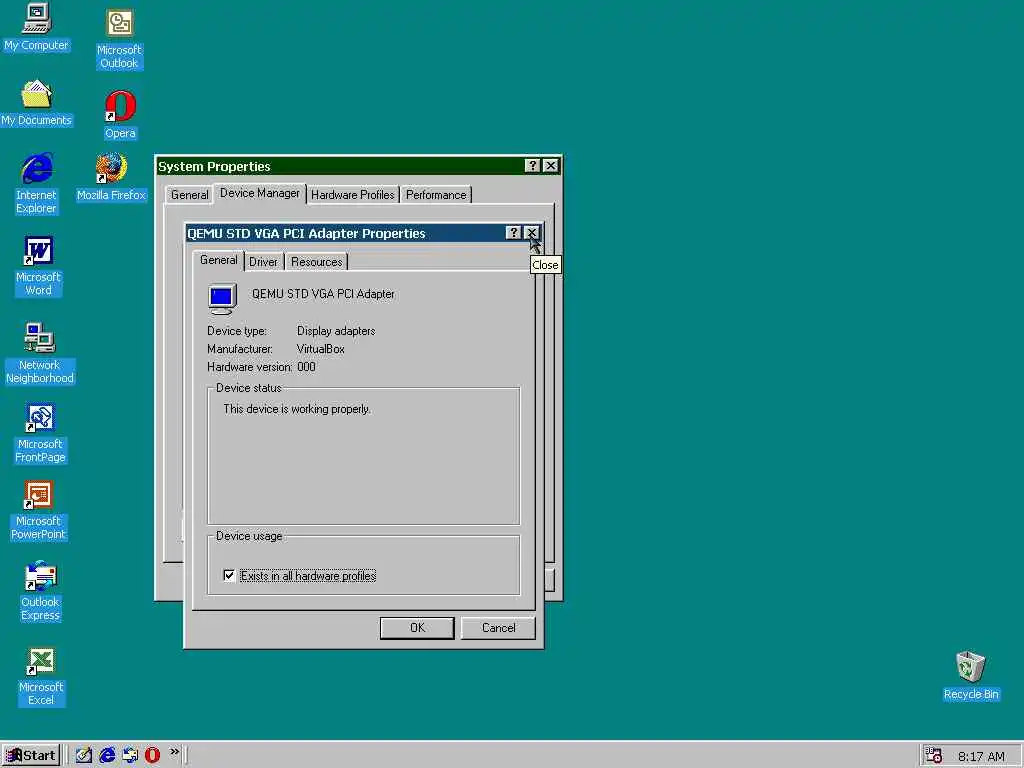Image resolution: width=1024 pixels, height=768 pixels.
Task: Click the monitor icon in adapter properties
Action: pos(222,299)
